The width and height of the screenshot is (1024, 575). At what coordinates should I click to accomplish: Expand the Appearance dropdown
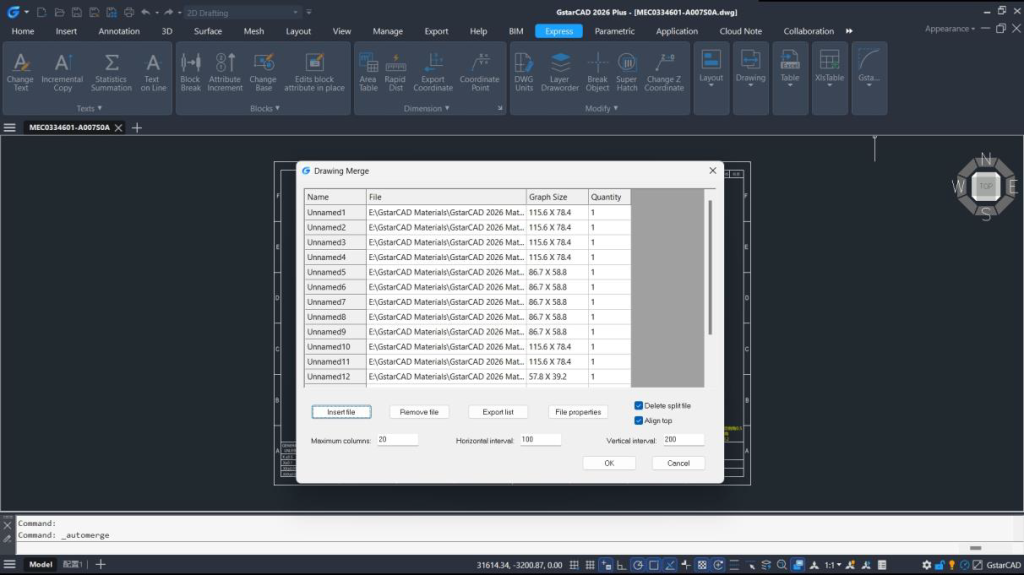tap(950, 29)
